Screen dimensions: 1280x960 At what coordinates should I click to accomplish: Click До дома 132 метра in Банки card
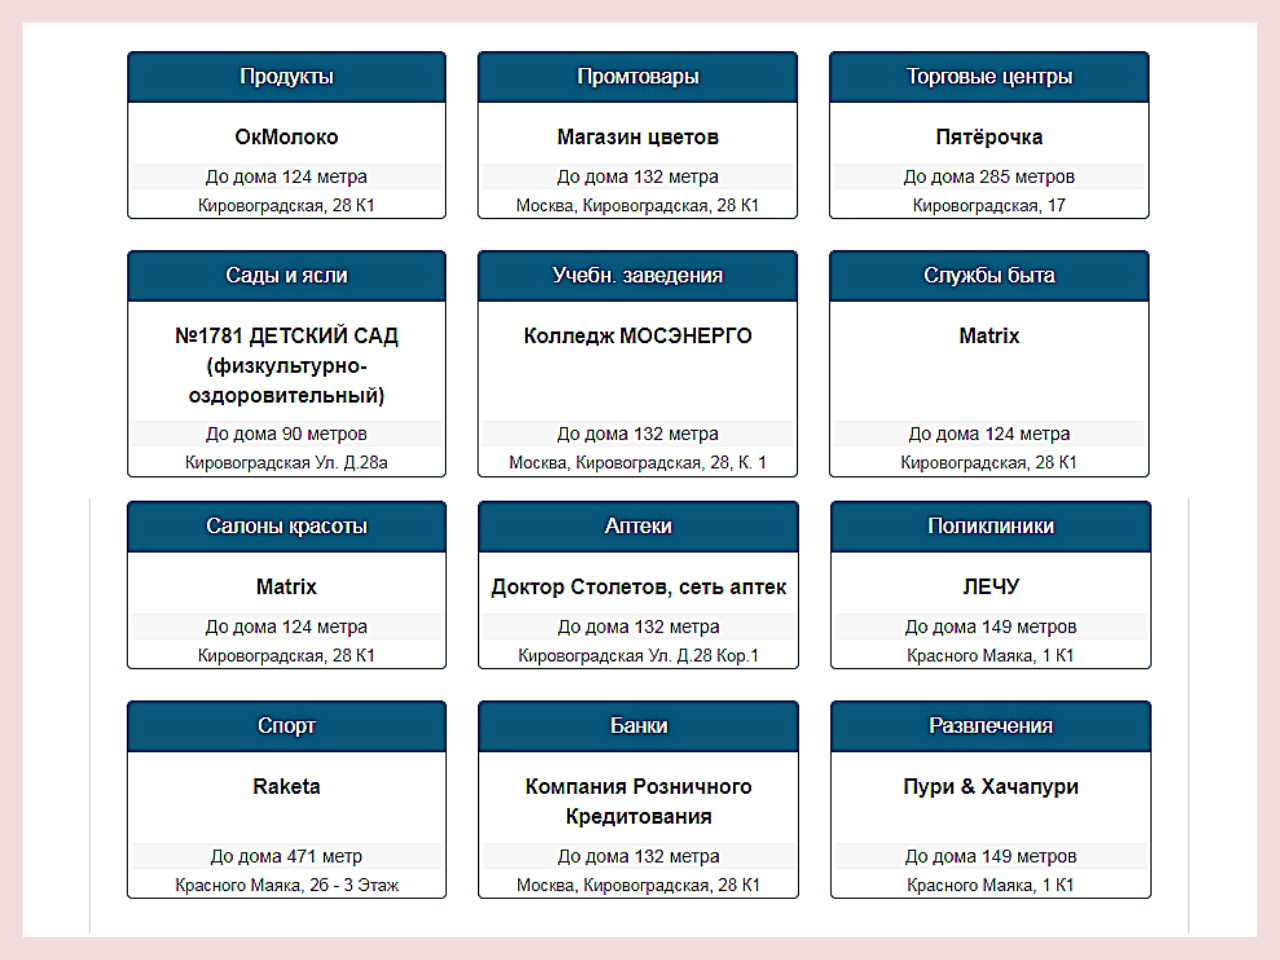[638, 857]
